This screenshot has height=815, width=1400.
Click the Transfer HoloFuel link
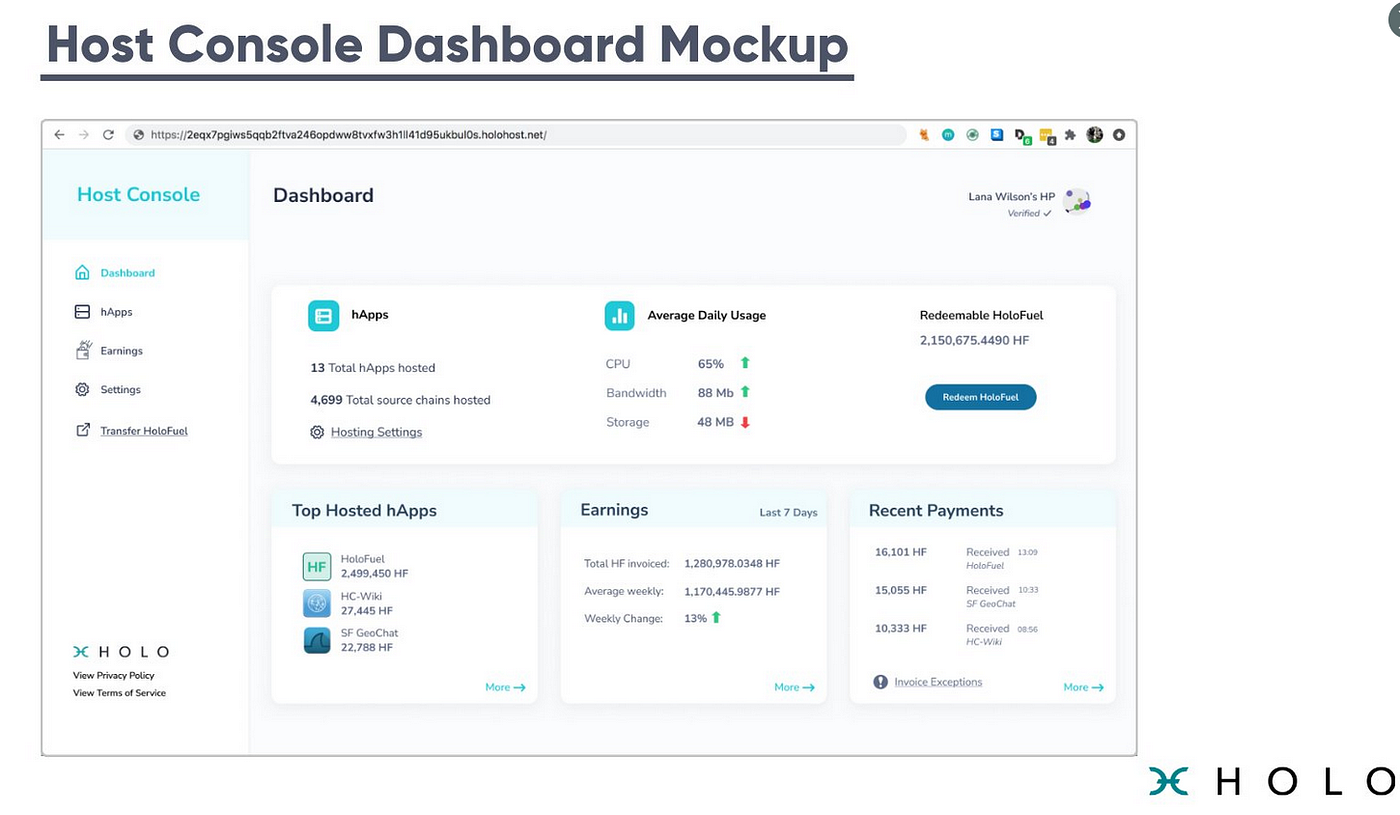point(144,431)
